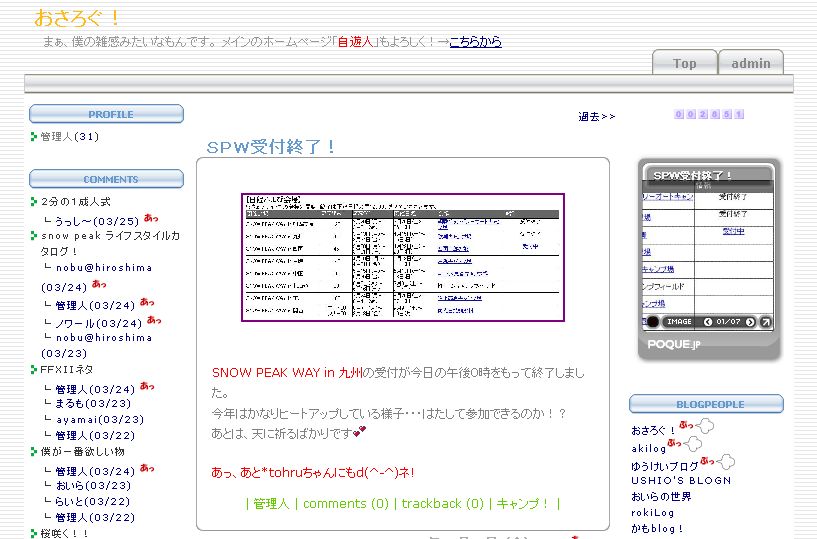Click the green arrow beside 僕が一番欲しい物
This screenshot has width=817, height=539.
[x=34, y=451]
